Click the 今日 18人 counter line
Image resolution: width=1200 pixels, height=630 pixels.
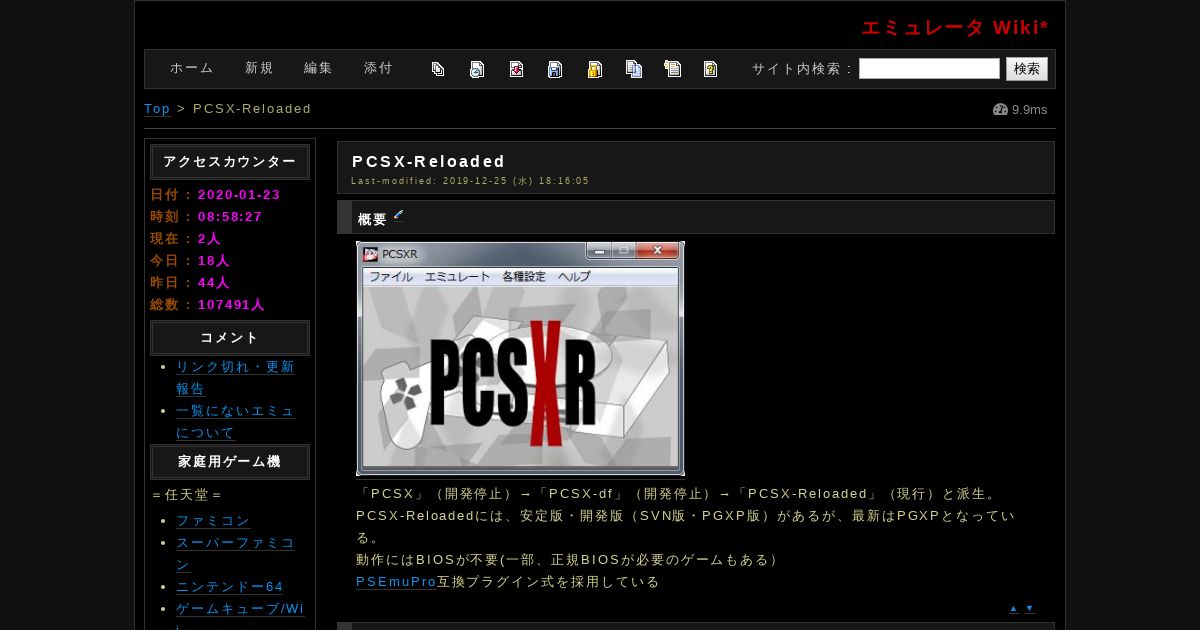point(190,260)
